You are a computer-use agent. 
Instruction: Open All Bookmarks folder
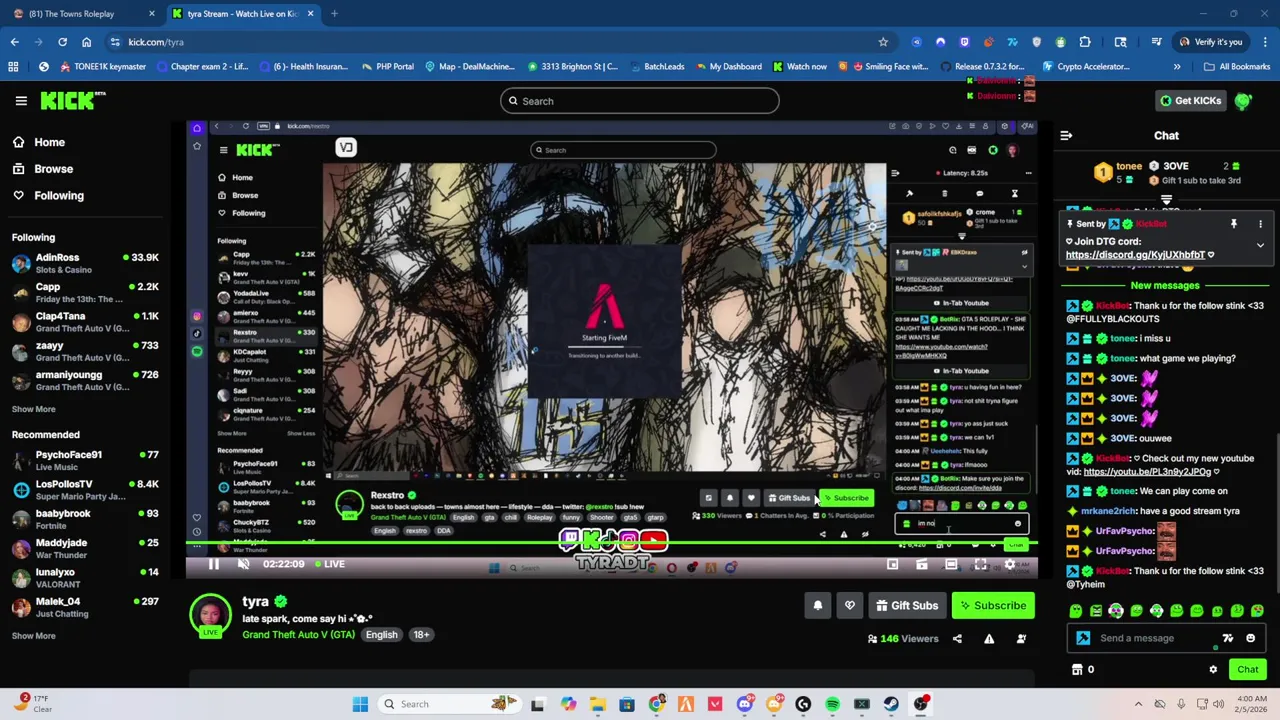[1237, 67]
